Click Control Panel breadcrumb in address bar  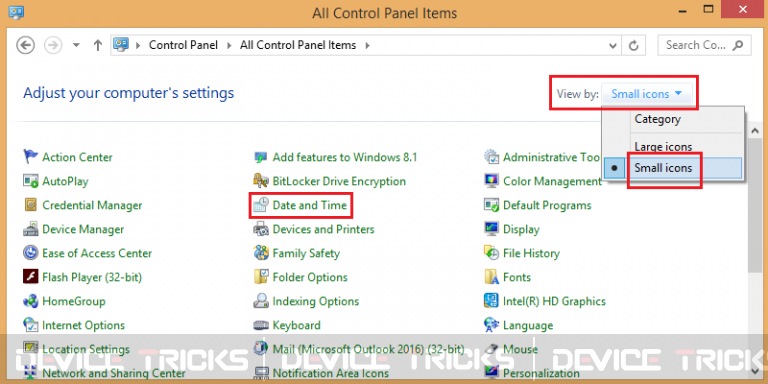pyautogui.click(x=184, y=45)
